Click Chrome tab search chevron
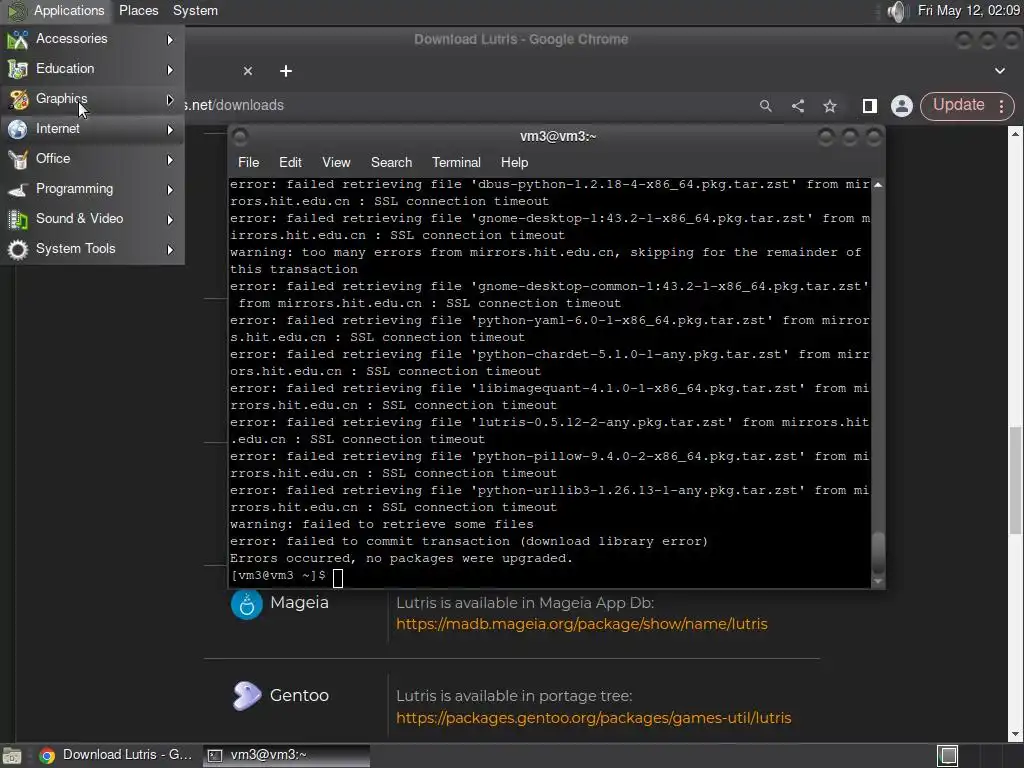The height and width of the screenshot is (768, 1024). 1000,71
